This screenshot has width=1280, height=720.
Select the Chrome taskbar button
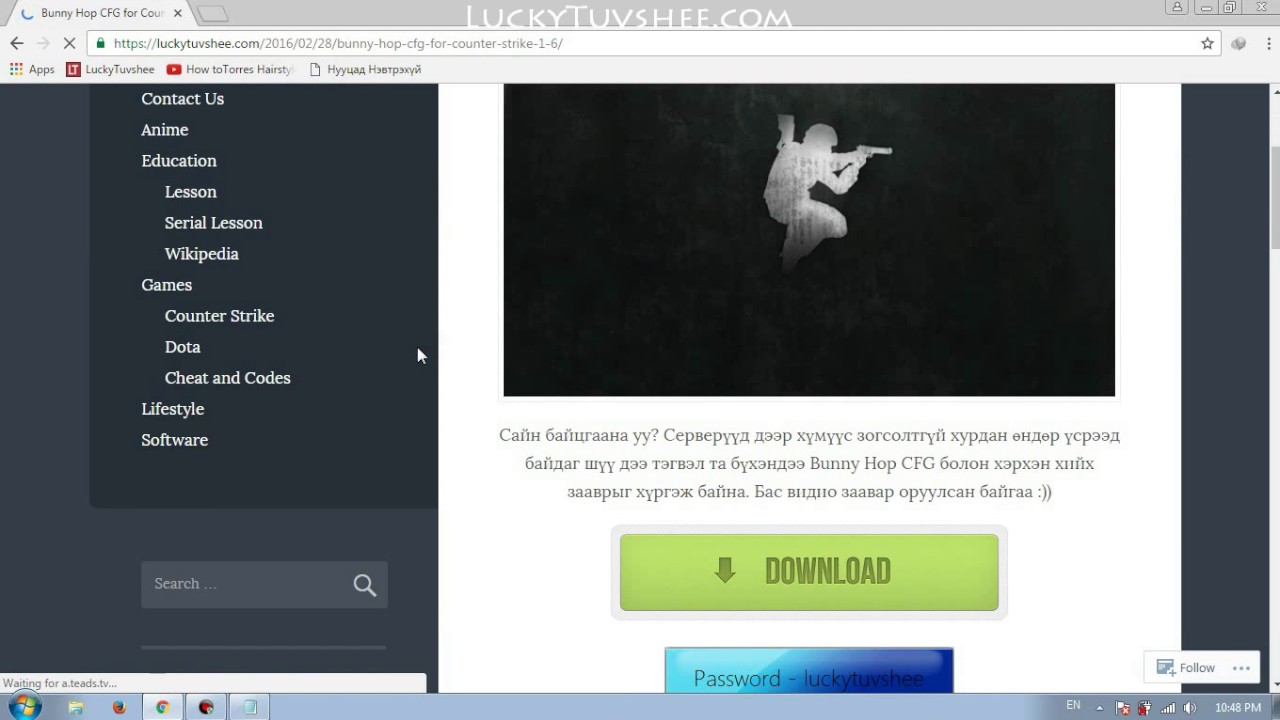click(162, 707)
